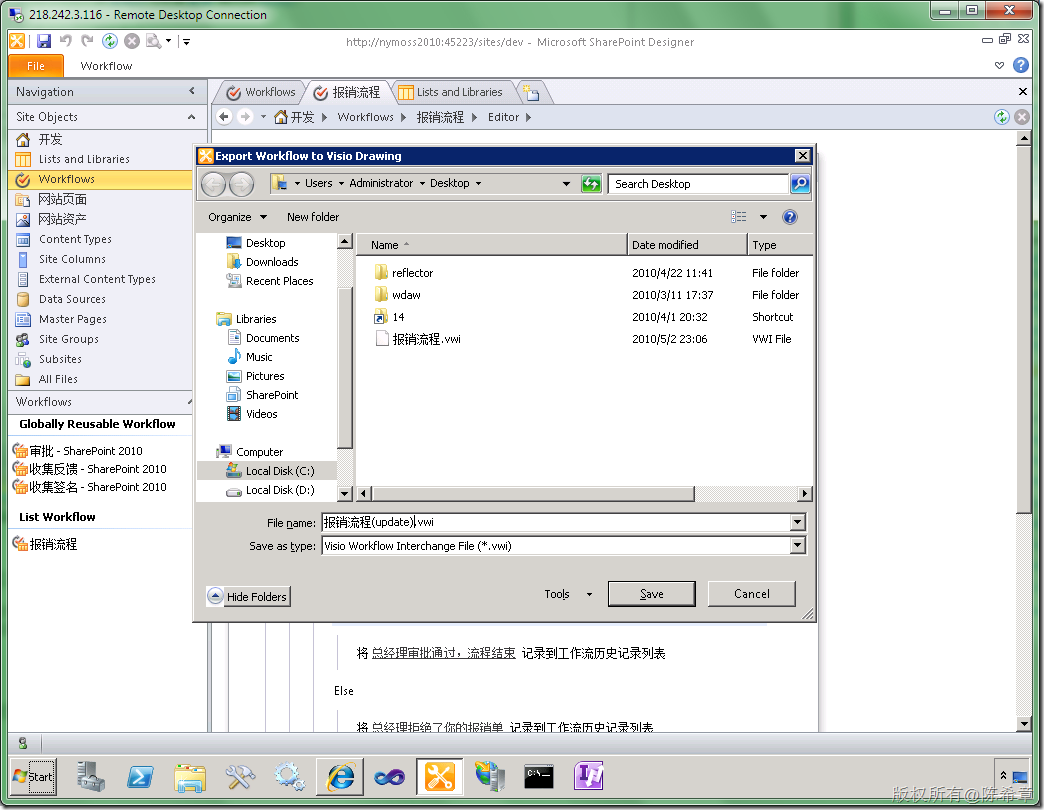Open the Save as type dropdown
The height and width of the screenshot is (810, 1044).
(x=798, y=546)
